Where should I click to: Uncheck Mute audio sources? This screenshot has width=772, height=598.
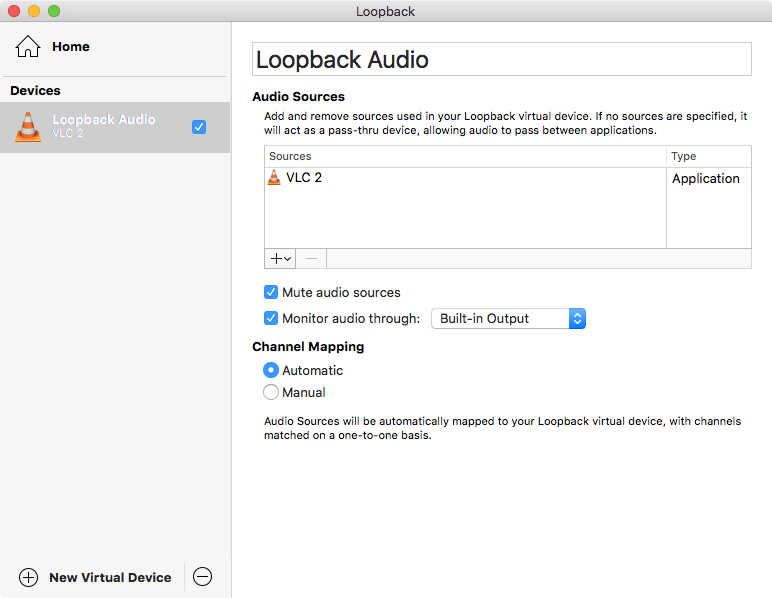click(271, 292)
